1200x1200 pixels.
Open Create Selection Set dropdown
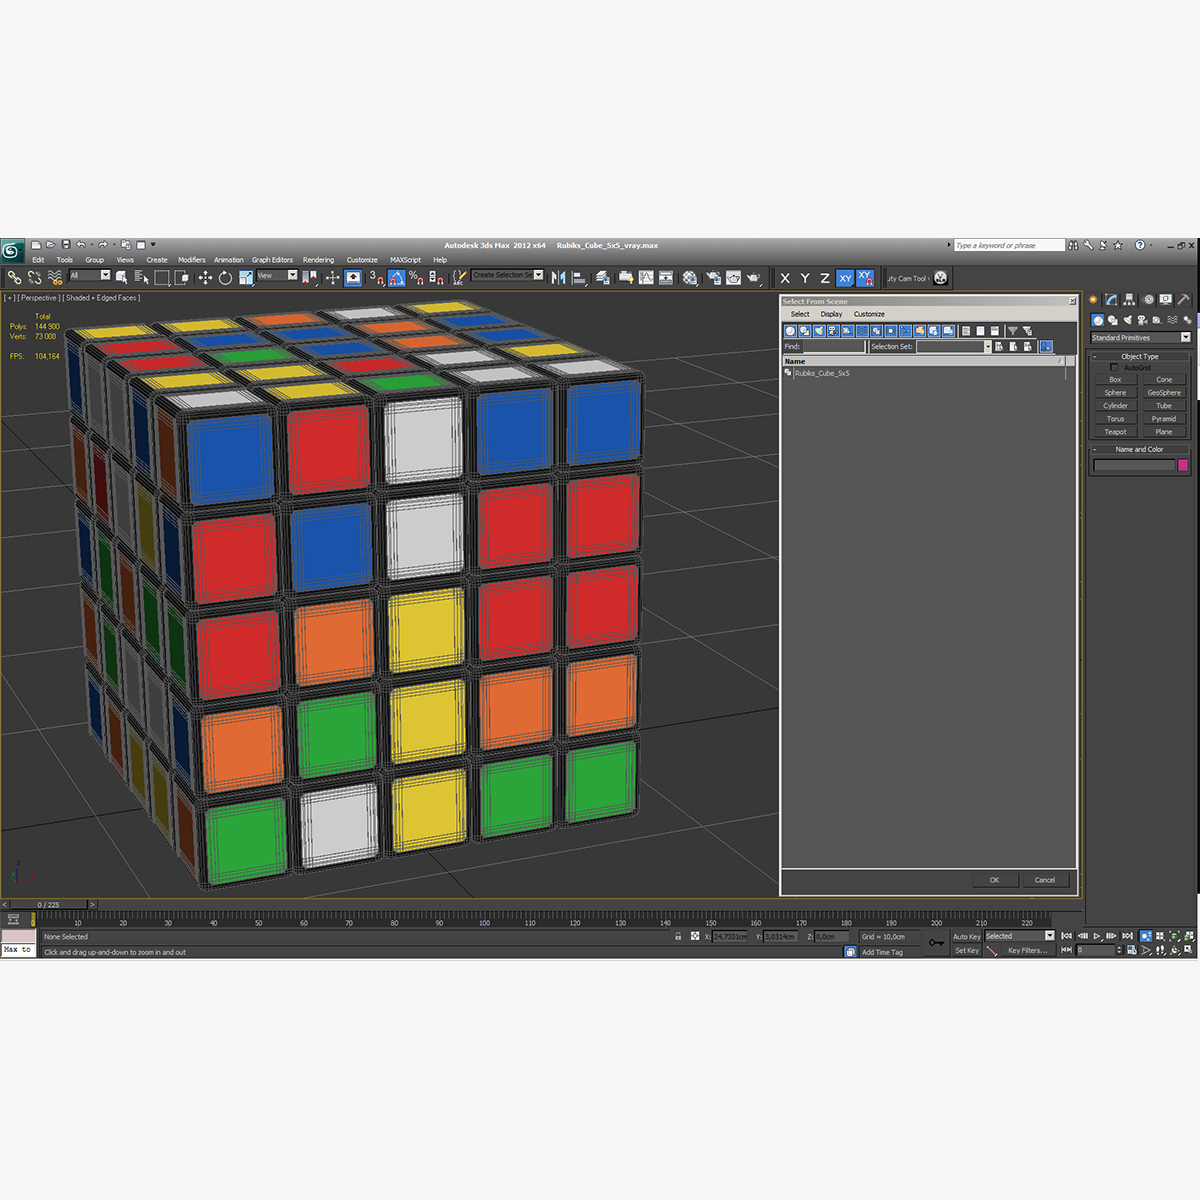(x=507, y=275)
